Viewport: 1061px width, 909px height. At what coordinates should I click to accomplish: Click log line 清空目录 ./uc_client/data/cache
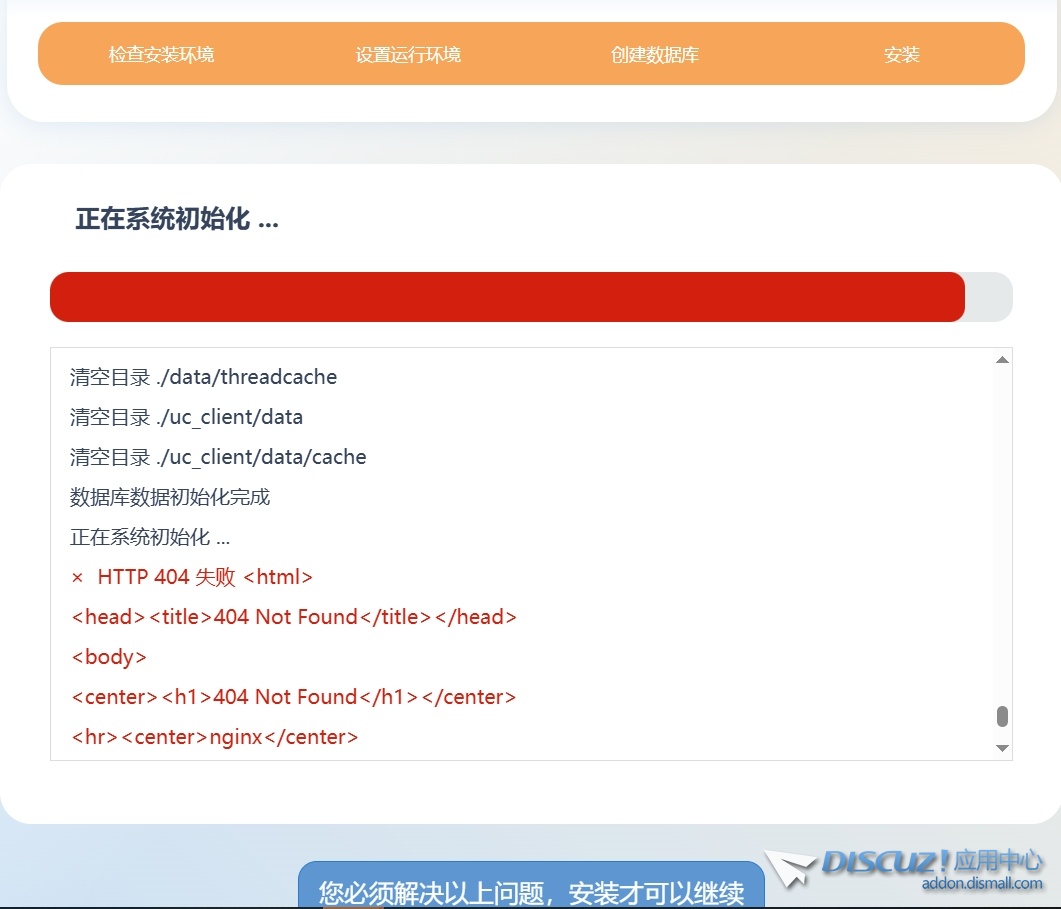coord(218,457)
